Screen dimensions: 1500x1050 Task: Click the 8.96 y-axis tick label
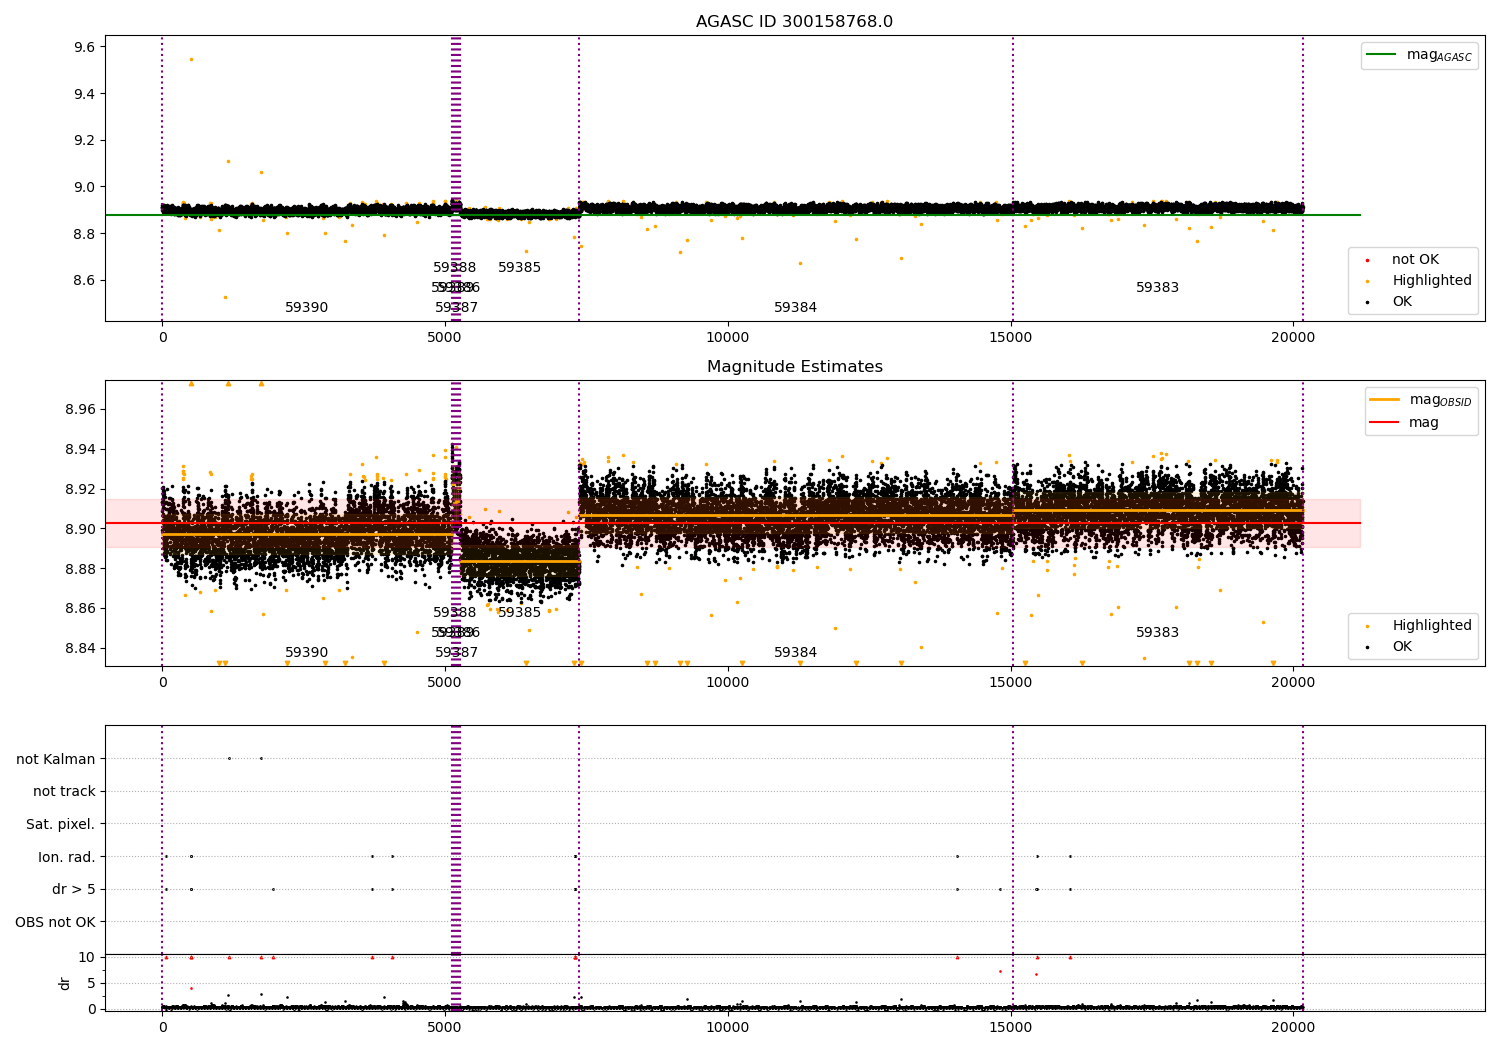(x=81, y=410)
